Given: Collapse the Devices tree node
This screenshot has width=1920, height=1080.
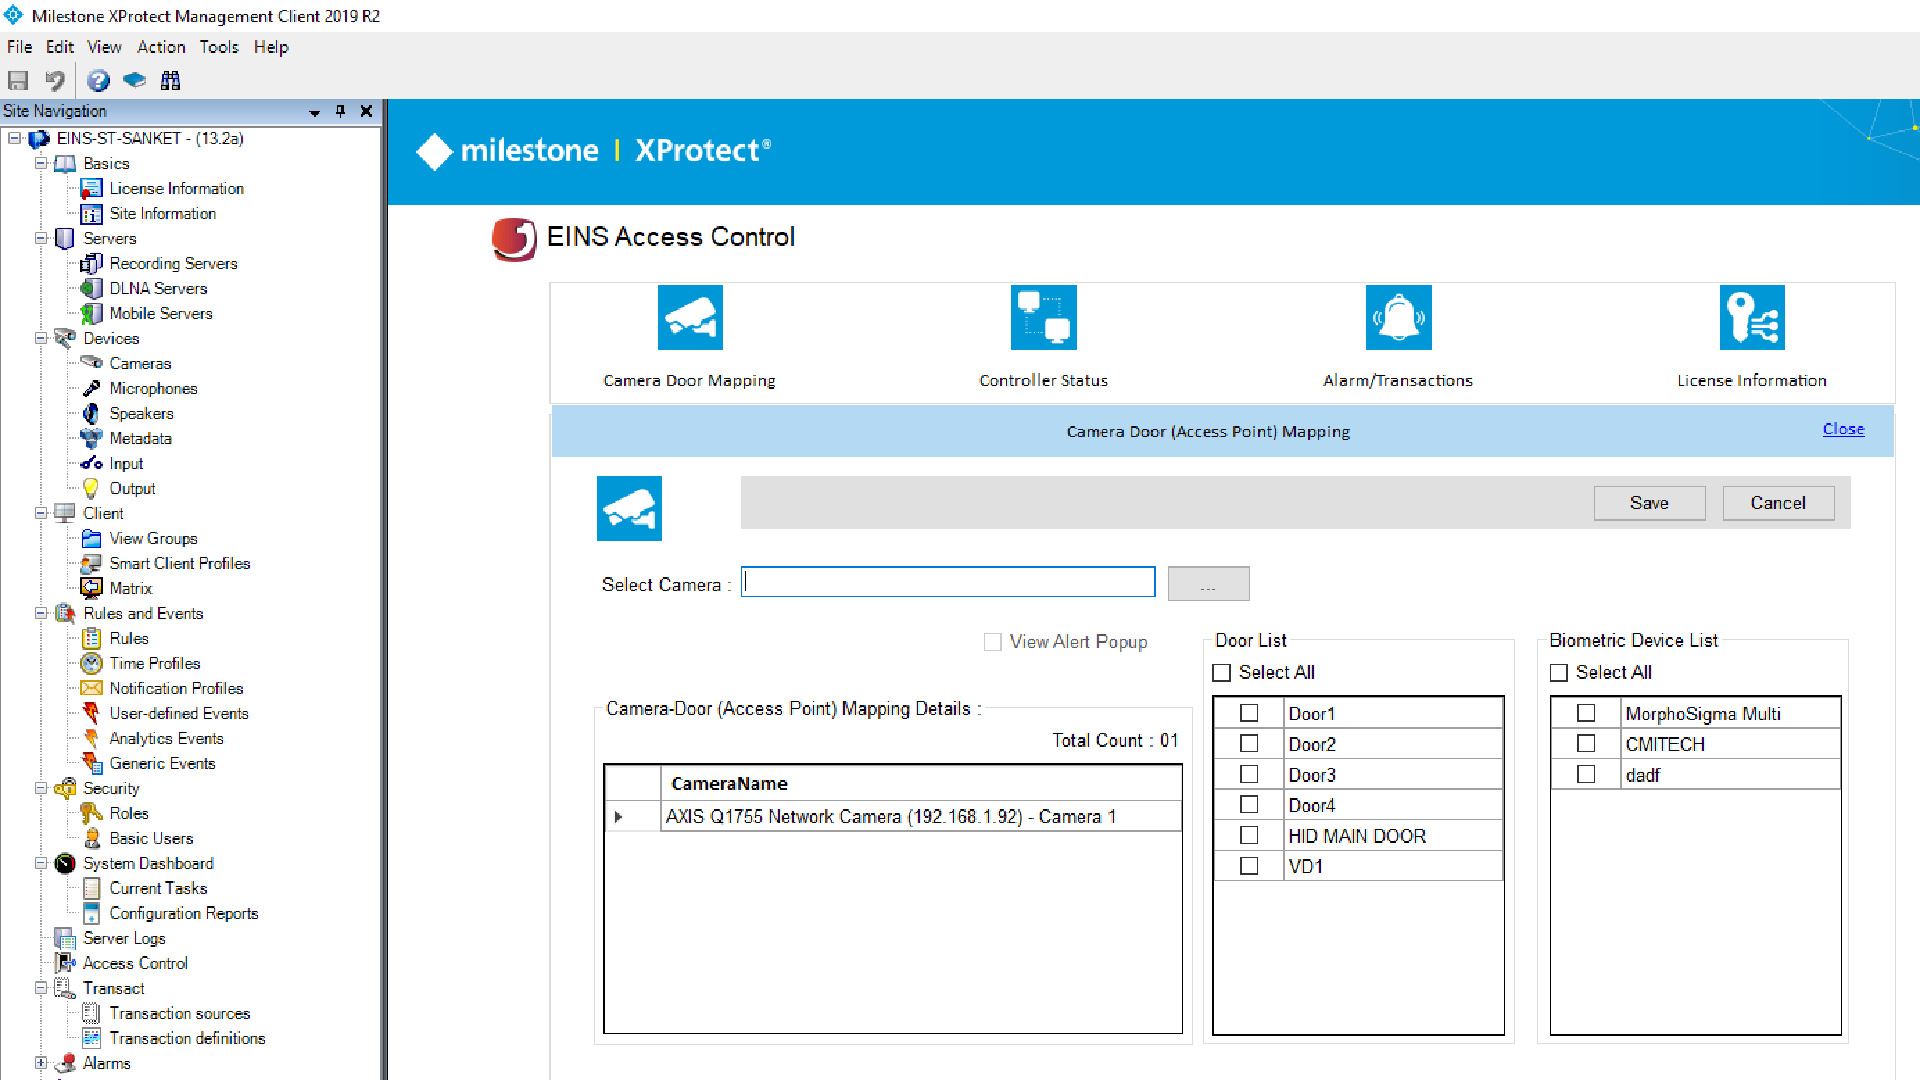Looking at the screenshot, I should 41,338.
